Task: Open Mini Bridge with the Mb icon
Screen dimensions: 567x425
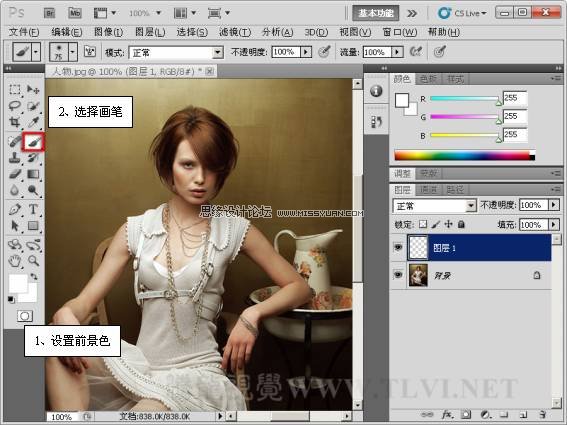Action: click(75, 13)
